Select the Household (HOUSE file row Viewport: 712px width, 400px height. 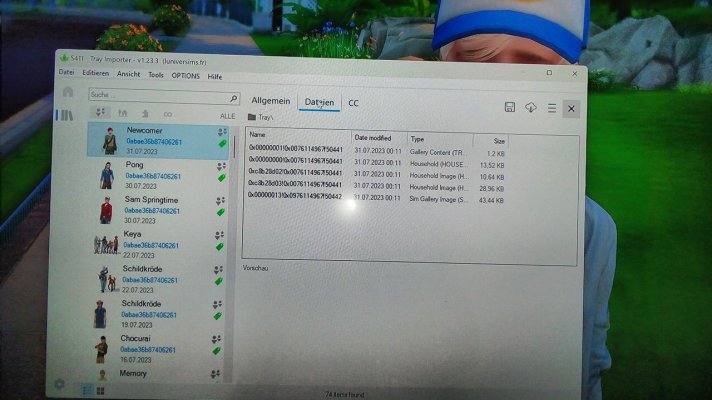(x=376, y=163)
